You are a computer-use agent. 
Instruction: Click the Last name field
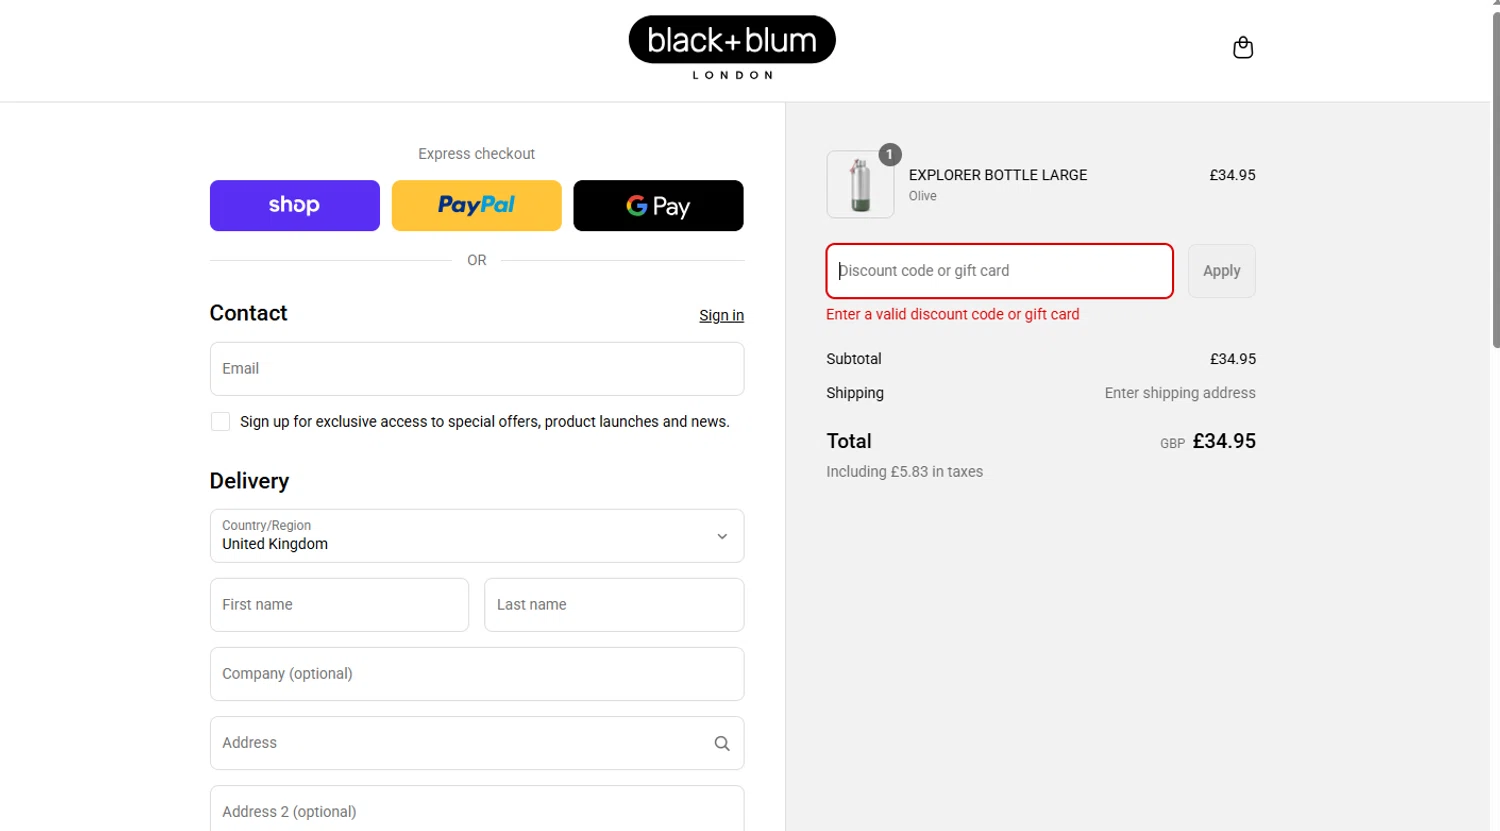pyautogui.click(x=614, y=605)
